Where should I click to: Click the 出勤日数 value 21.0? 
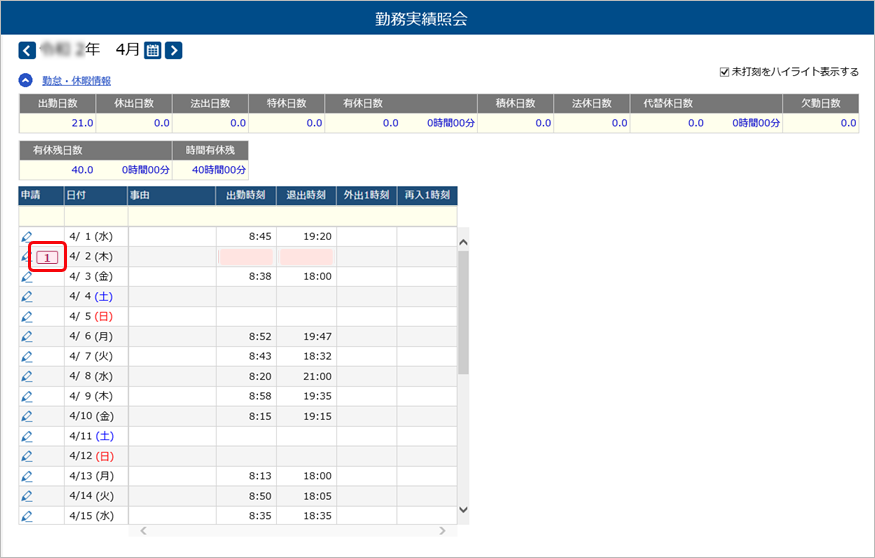pos(83,123)
